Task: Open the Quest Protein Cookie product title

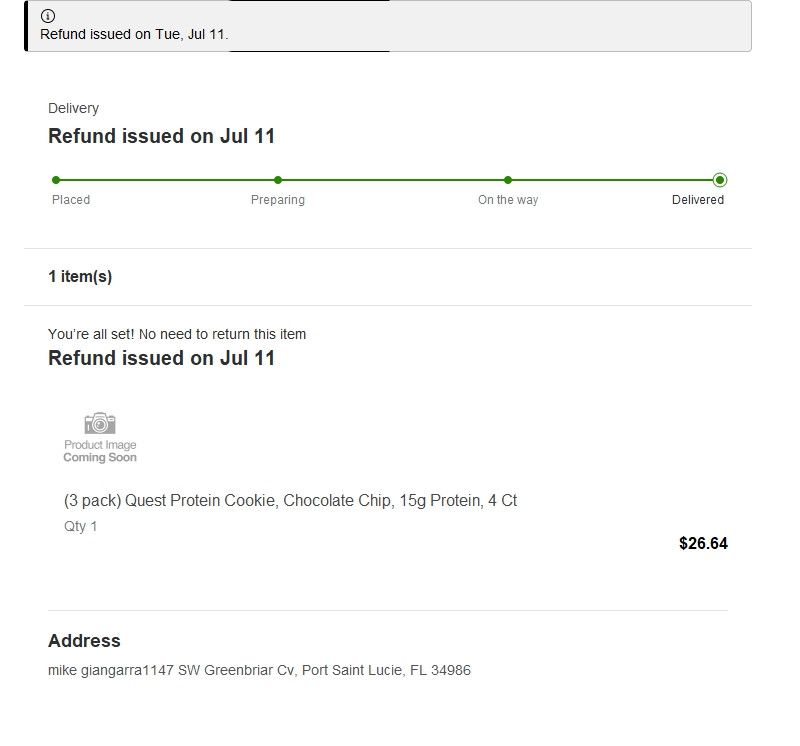Action: coord(290,501)
